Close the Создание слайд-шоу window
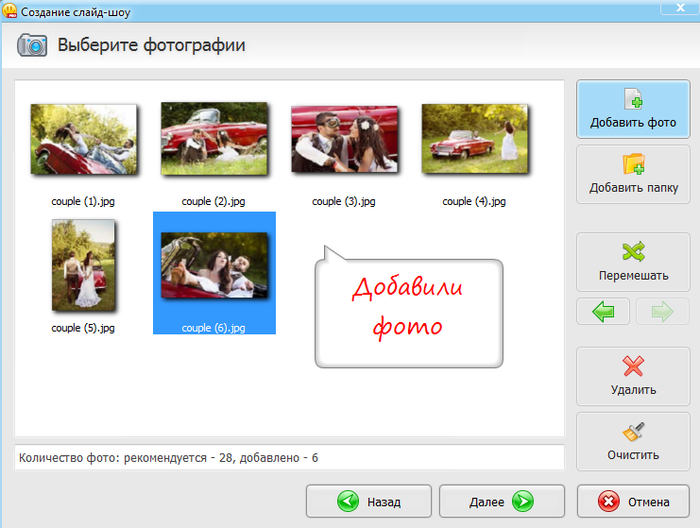The image size is (700, 528). tap(680, 8)
